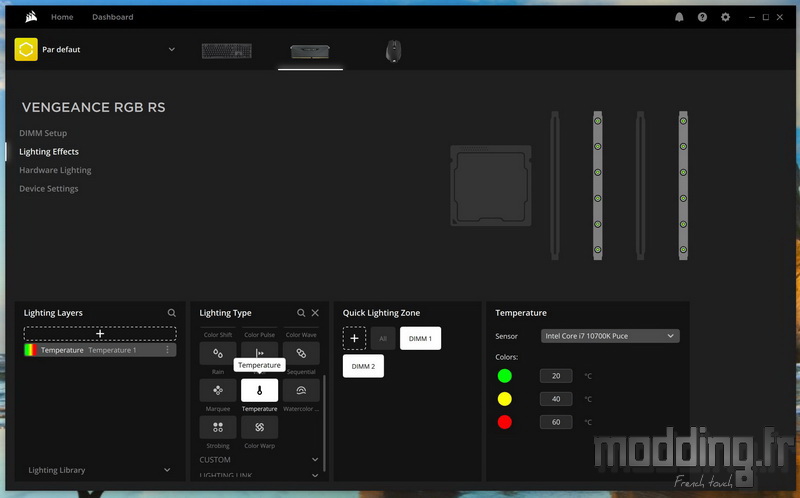Choose the Color Warp lighting effect
The image size is (800, 498).
[260, 427]
